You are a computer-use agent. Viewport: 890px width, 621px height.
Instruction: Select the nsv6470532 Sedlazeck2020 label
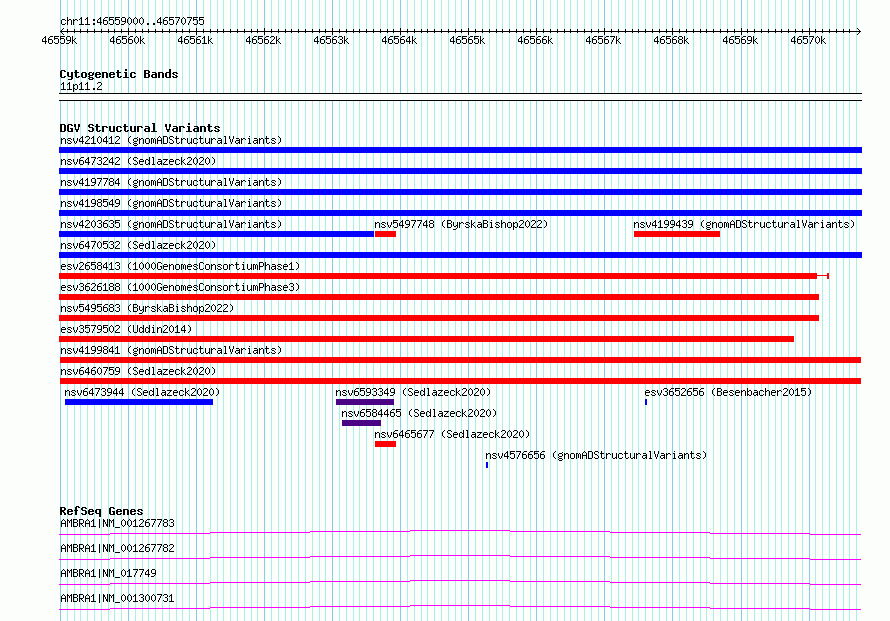138,245
